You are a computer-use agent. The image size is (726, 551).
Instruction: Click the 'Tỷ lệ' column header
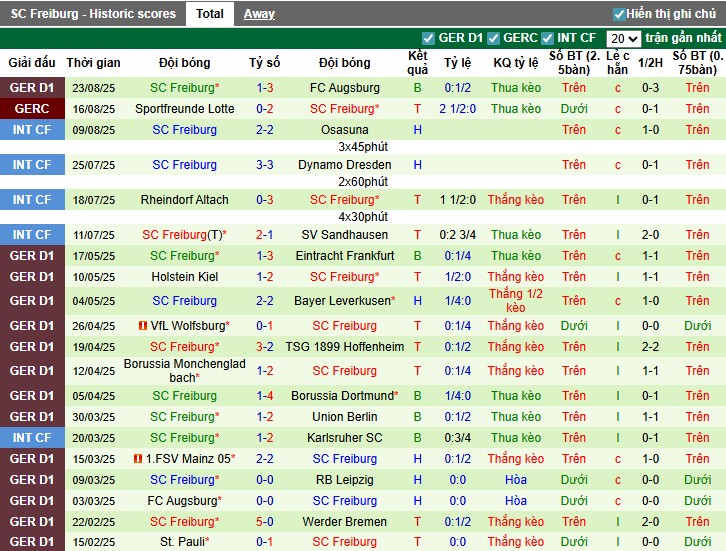[458, 62]
